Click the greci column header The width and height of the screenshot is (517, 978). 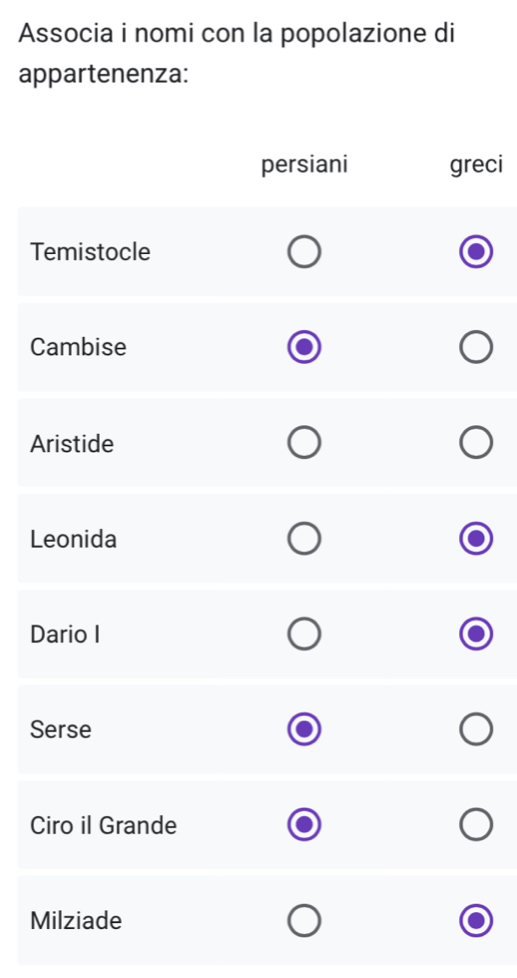(x=476, y=166)
